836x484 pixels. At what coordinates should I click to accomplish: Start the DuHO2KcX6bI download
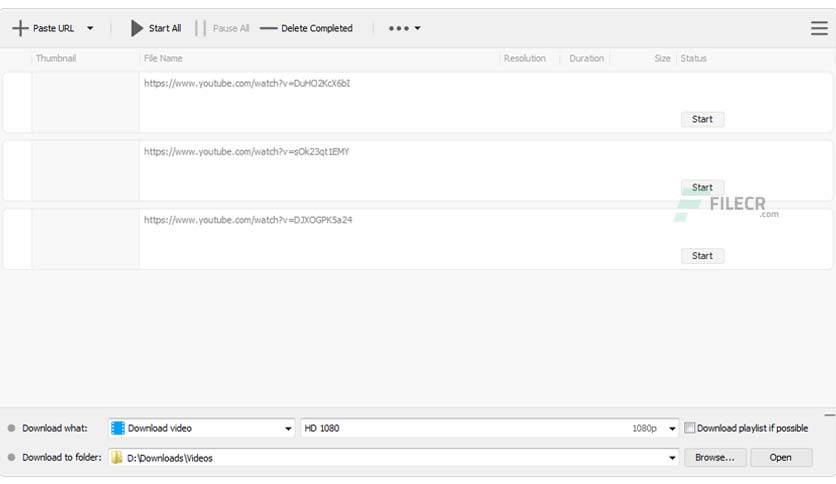pos(702,119)
